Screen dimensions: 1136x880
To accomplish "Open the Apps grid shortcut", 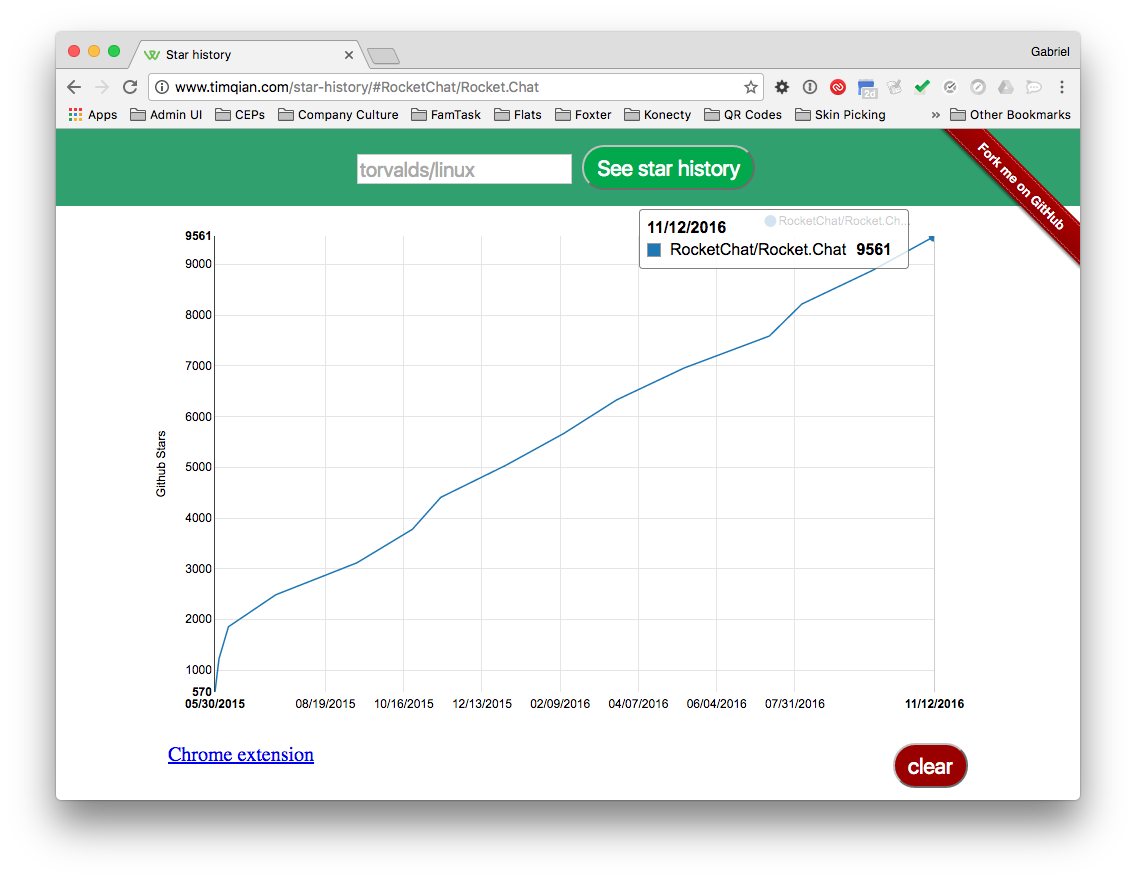I will coord(93,114).
